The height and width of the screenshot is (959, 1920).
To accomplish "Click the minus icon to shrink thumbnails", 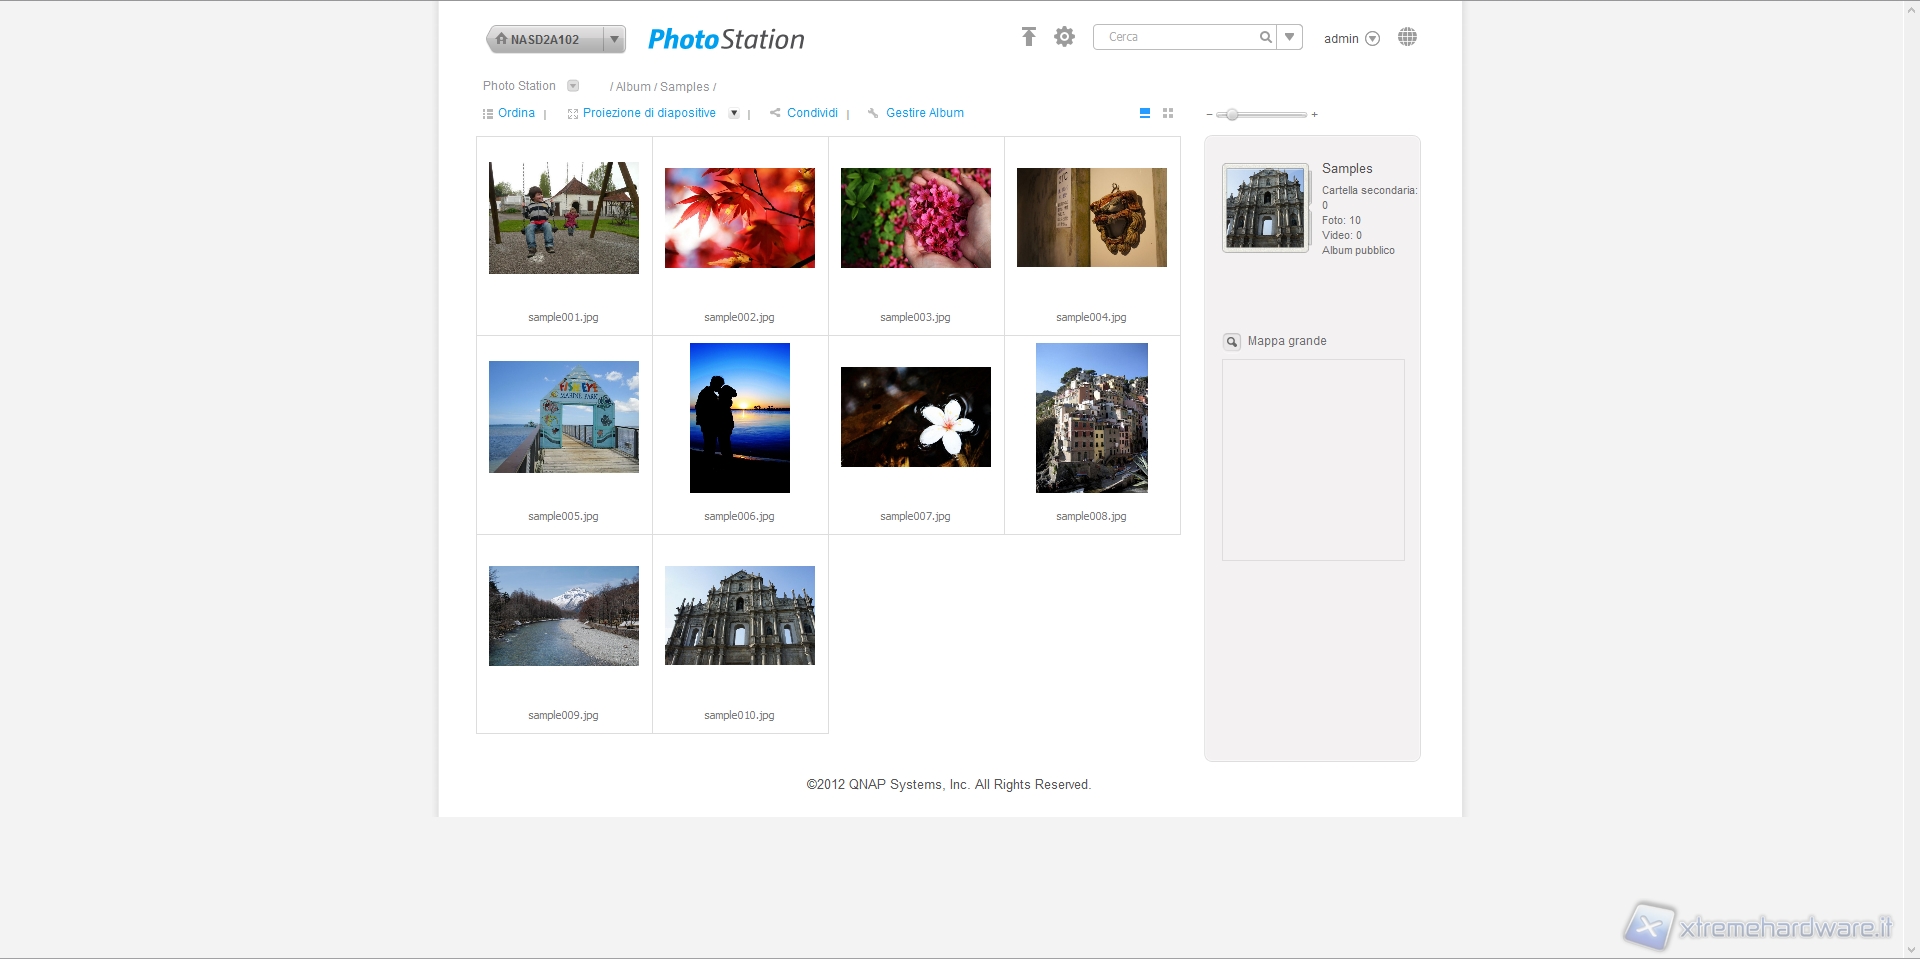I will pos(1209,115).
